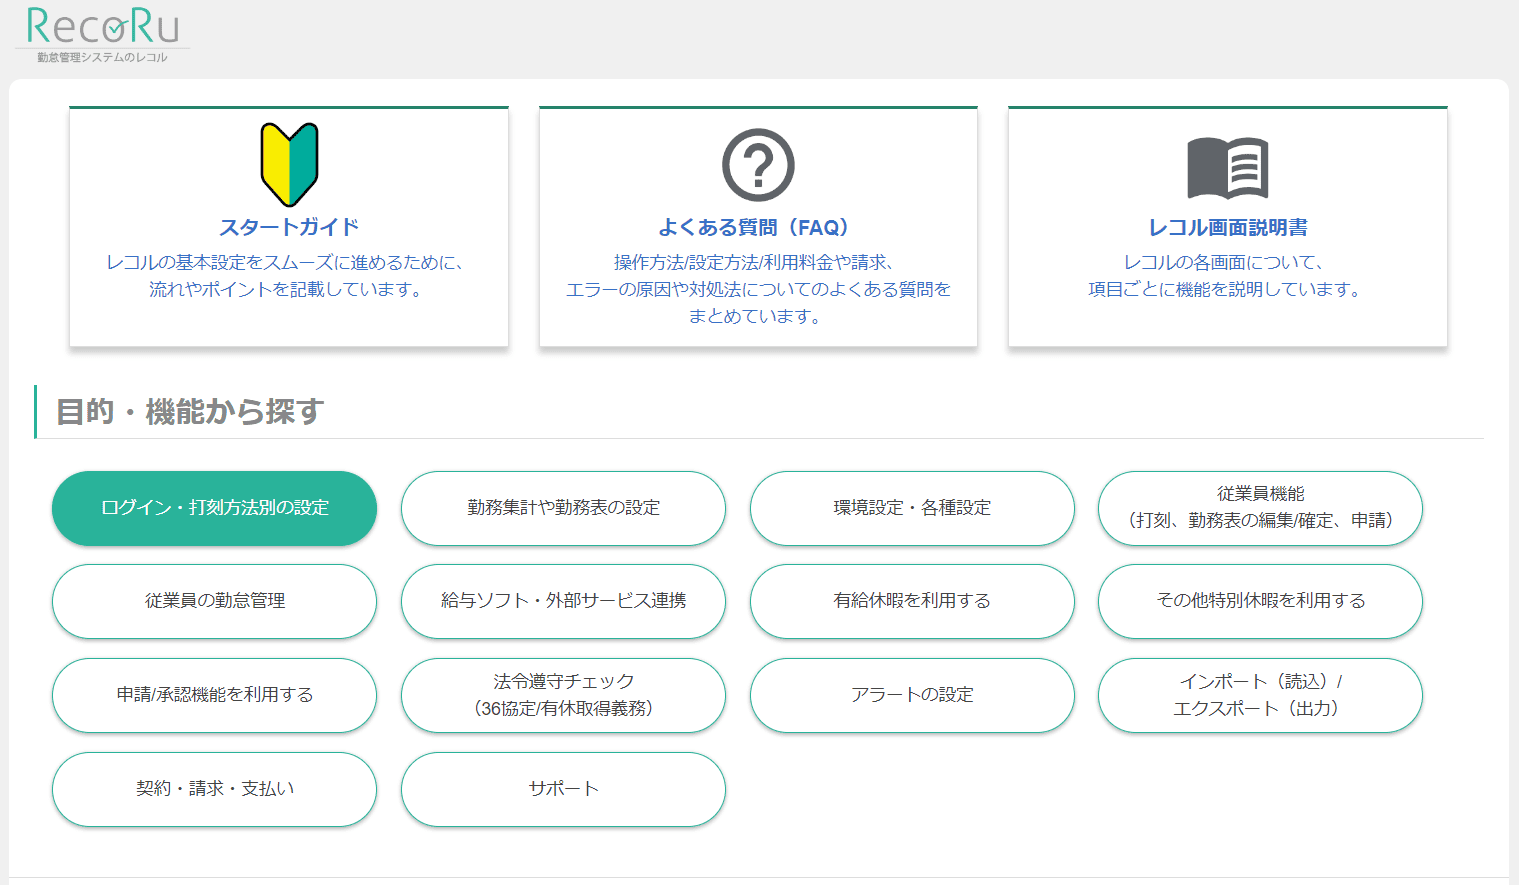1519x885 pixels.
Task: Select 環境設定・各種設定 button
Action: tap(912, 508)
